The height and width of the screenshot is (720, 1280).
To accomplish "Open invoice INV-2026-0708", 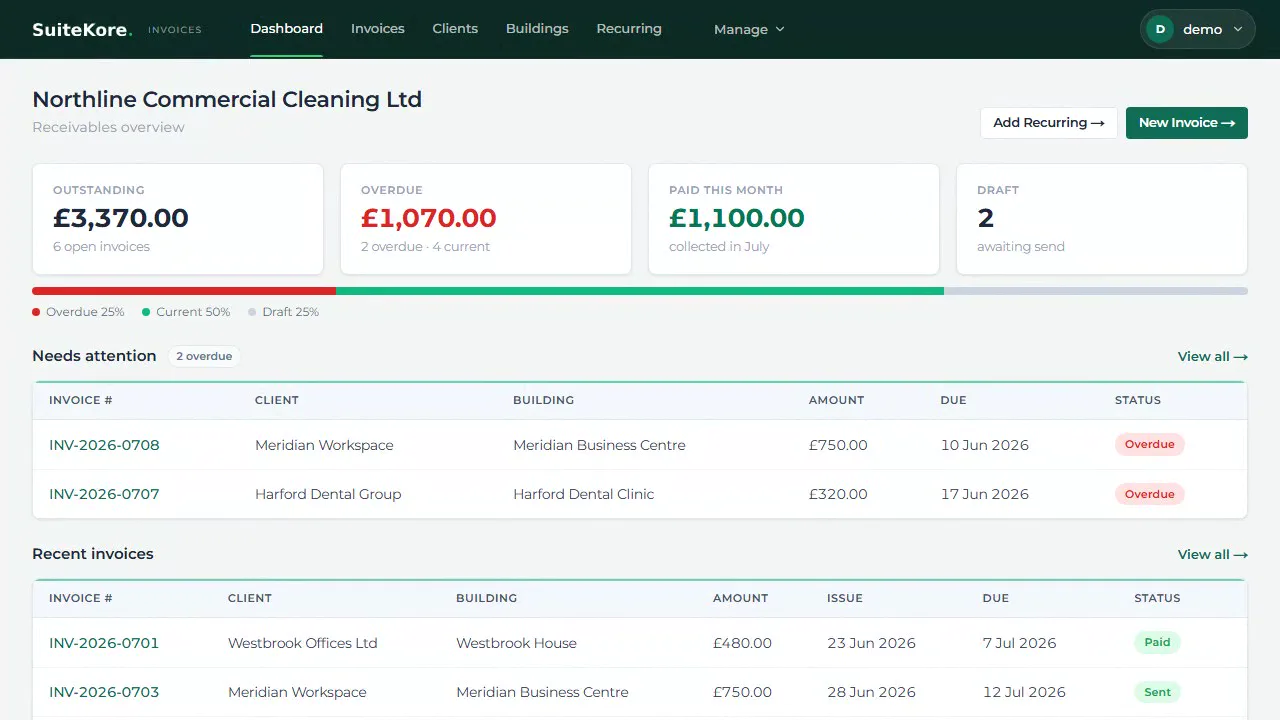I will 104,445.
